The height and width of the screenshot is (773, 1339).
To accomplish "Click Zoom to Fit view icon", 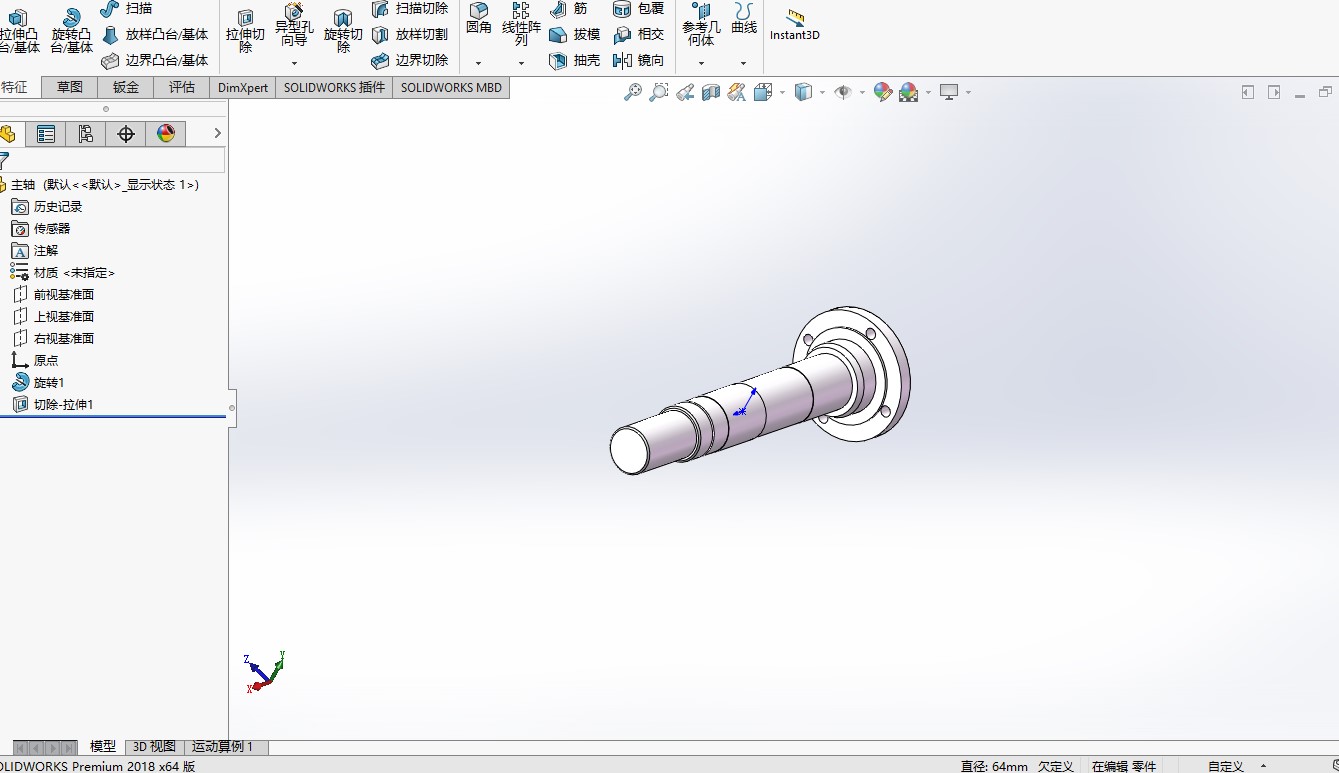I will pos(633,92).
